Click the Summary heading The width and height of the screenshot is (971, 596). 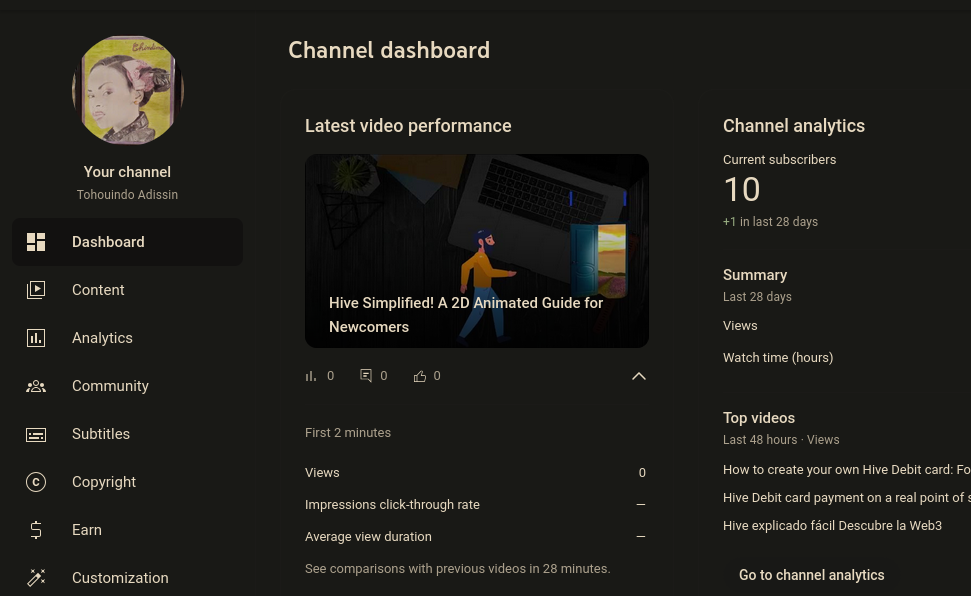(755, 274)
